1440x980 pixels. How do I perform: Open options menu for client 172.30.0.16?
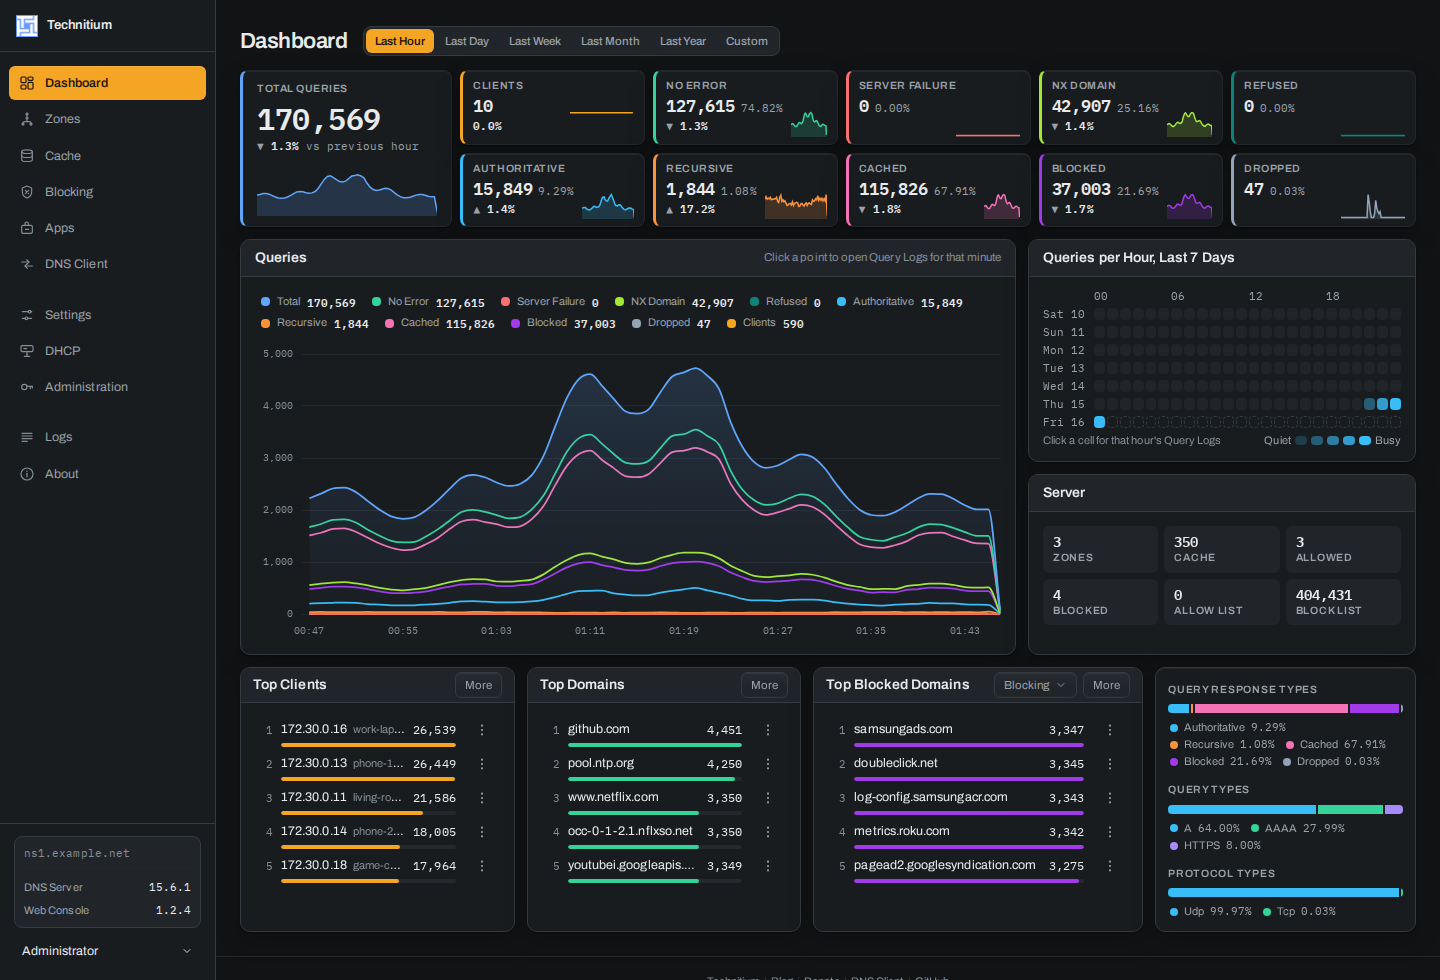point(482,730)
